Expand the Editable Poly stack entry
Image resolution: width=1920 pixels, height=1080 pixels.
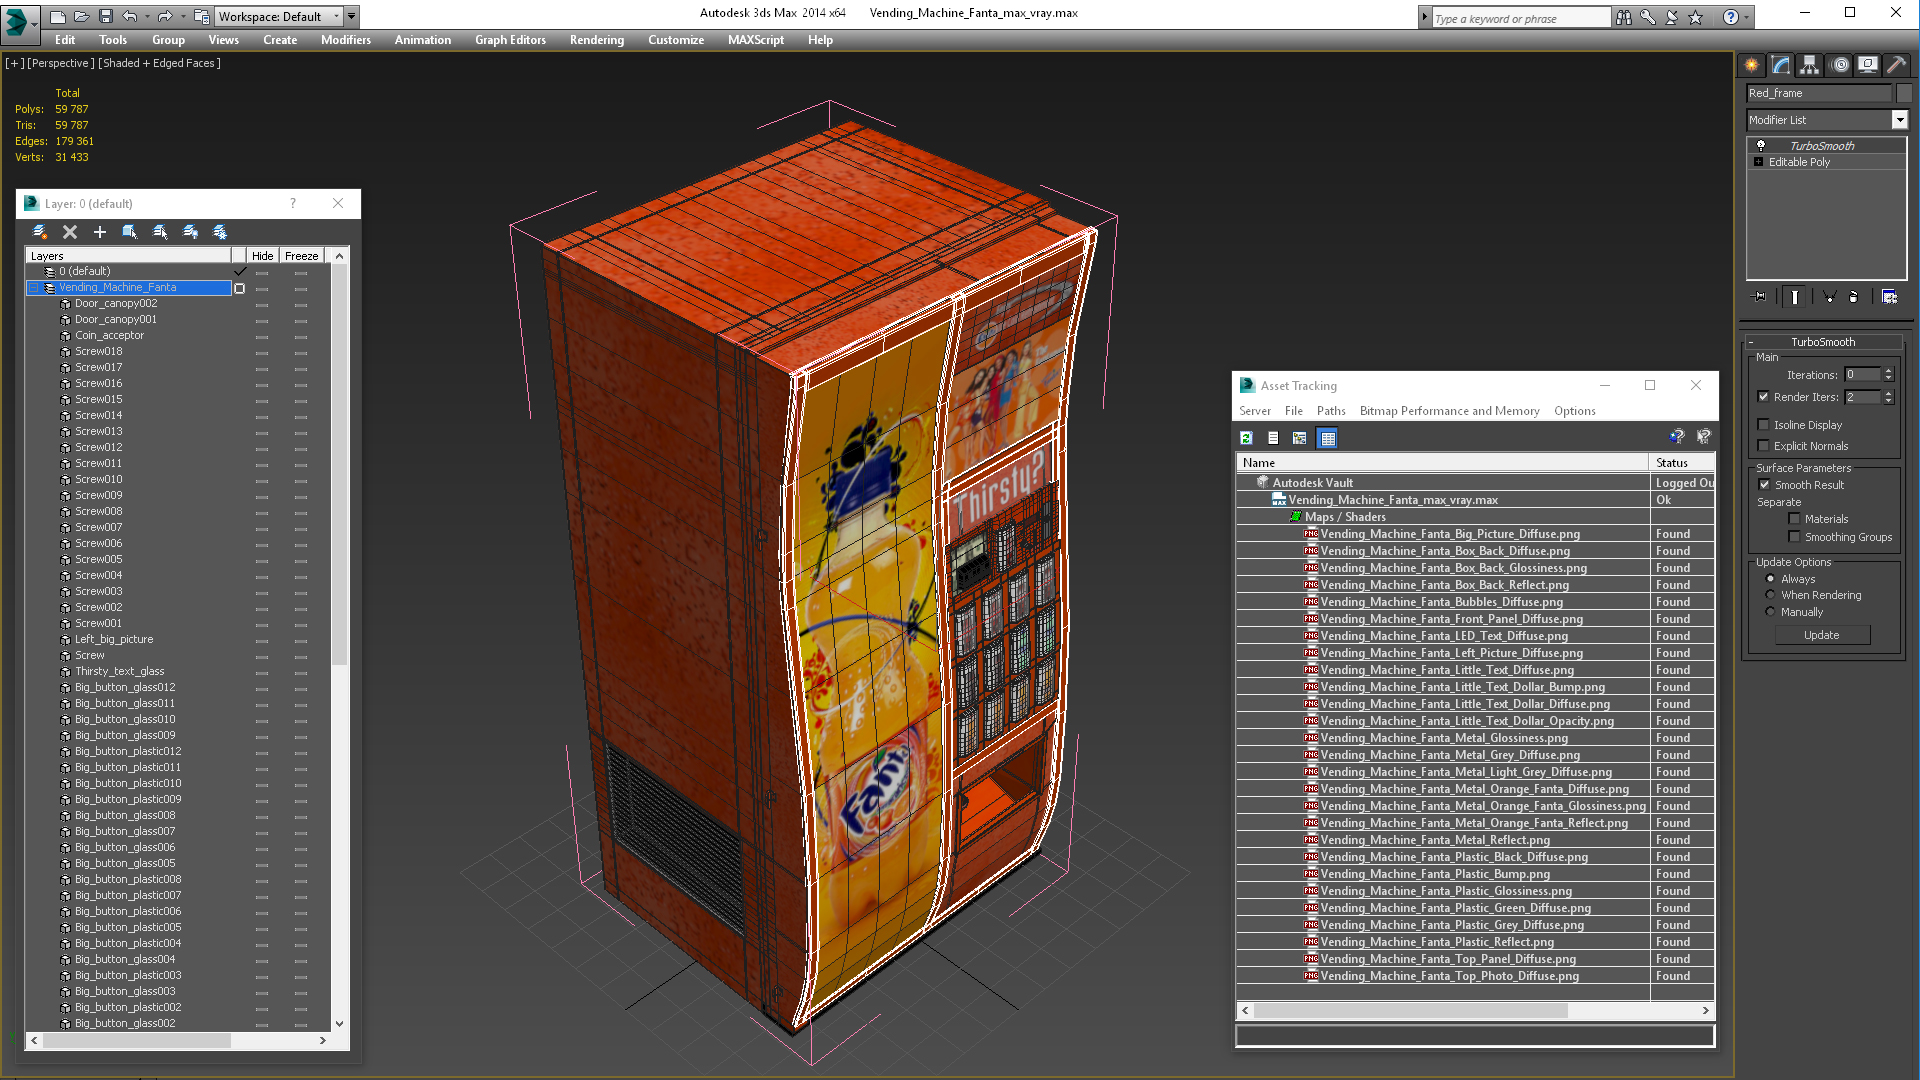1759,162
